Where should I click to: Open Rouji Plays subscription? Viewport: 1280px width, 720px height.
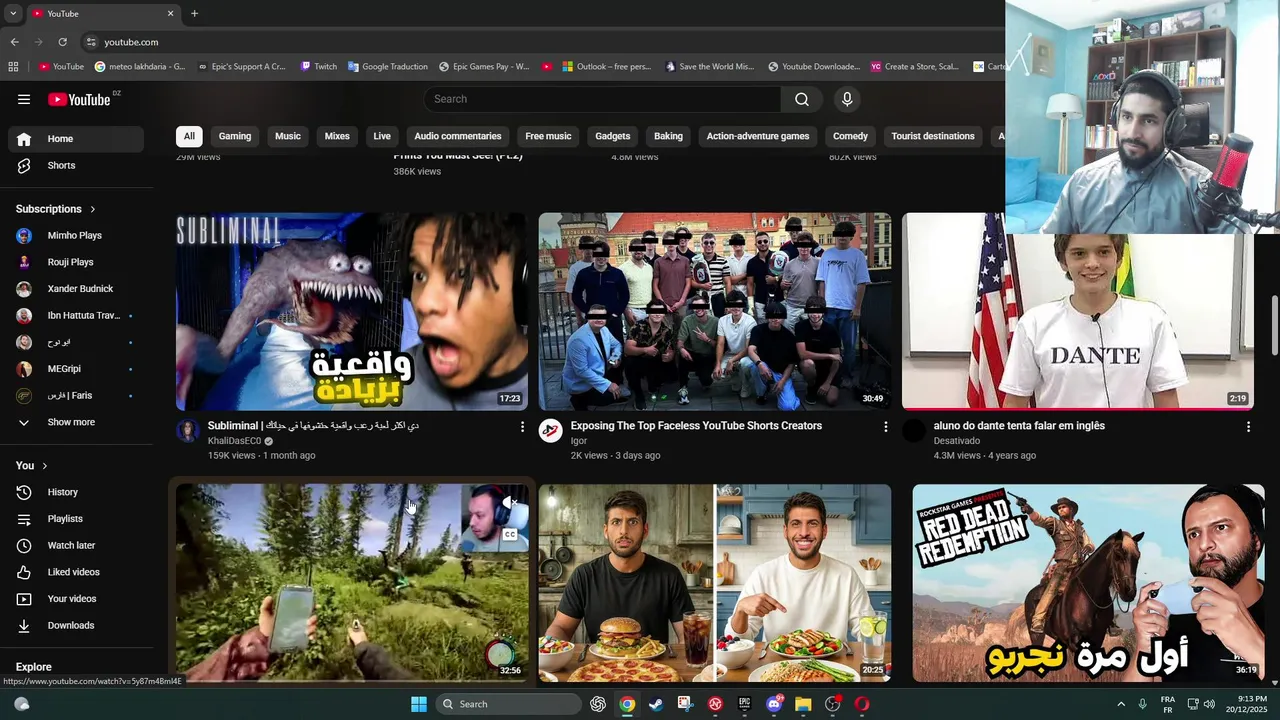tap(76, 262)
